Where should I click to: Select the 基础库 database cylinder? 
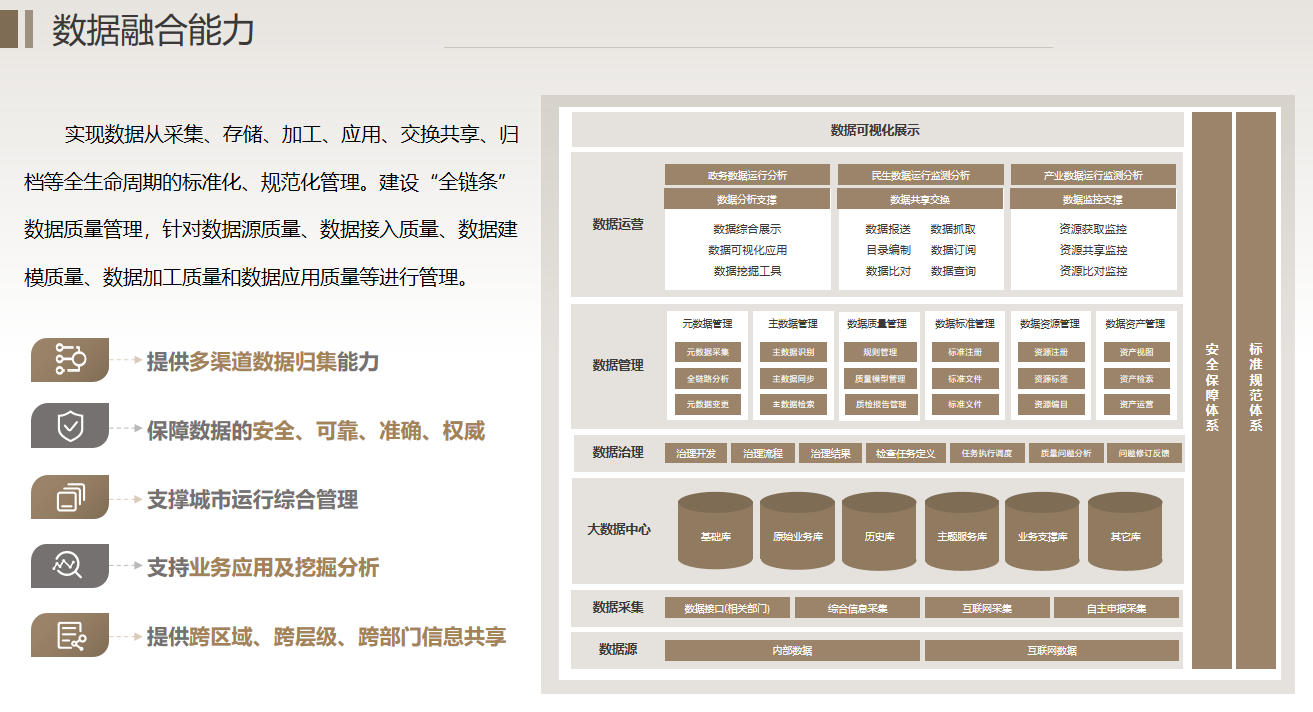click(716, 531)
